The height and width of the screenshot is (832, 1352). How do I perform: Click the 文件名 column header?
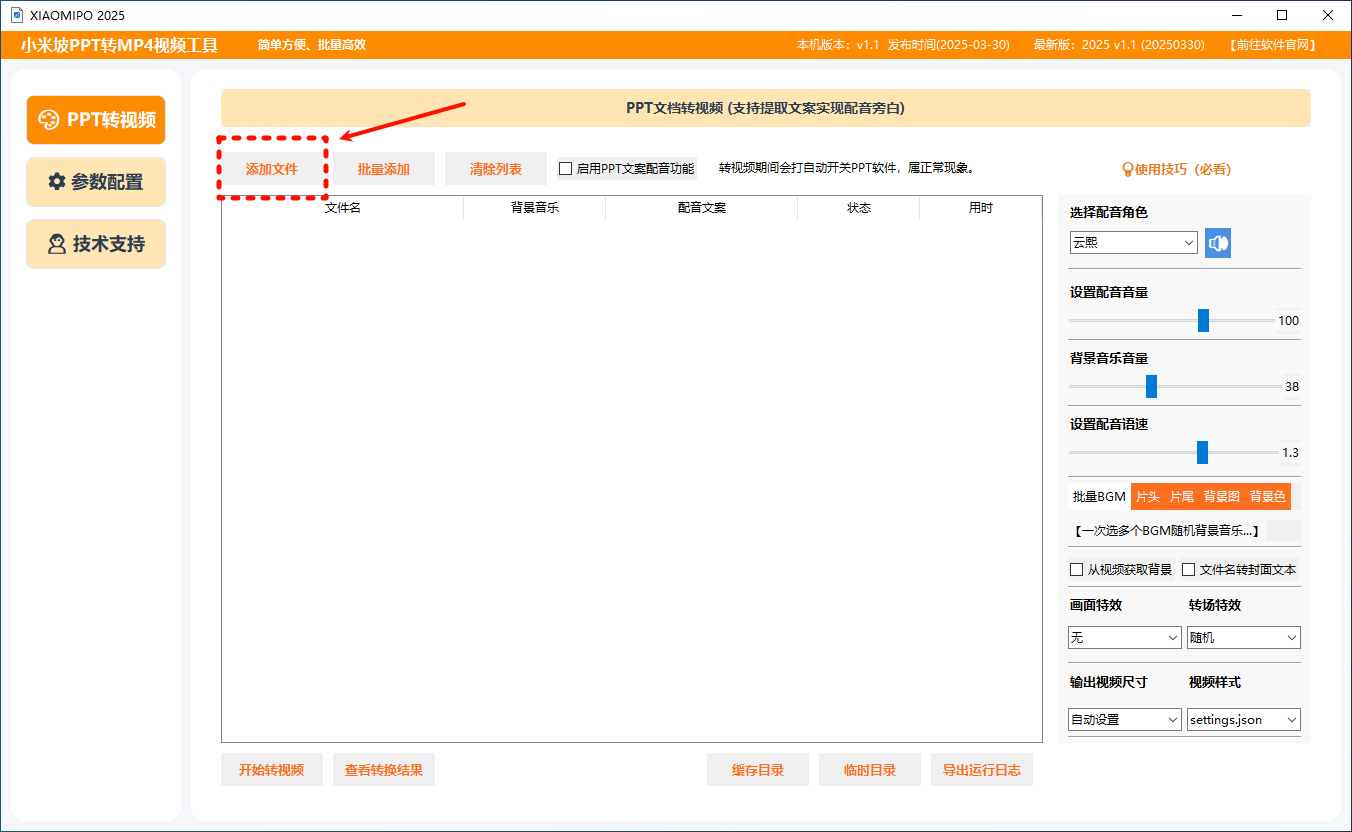[x=343, y=208]
